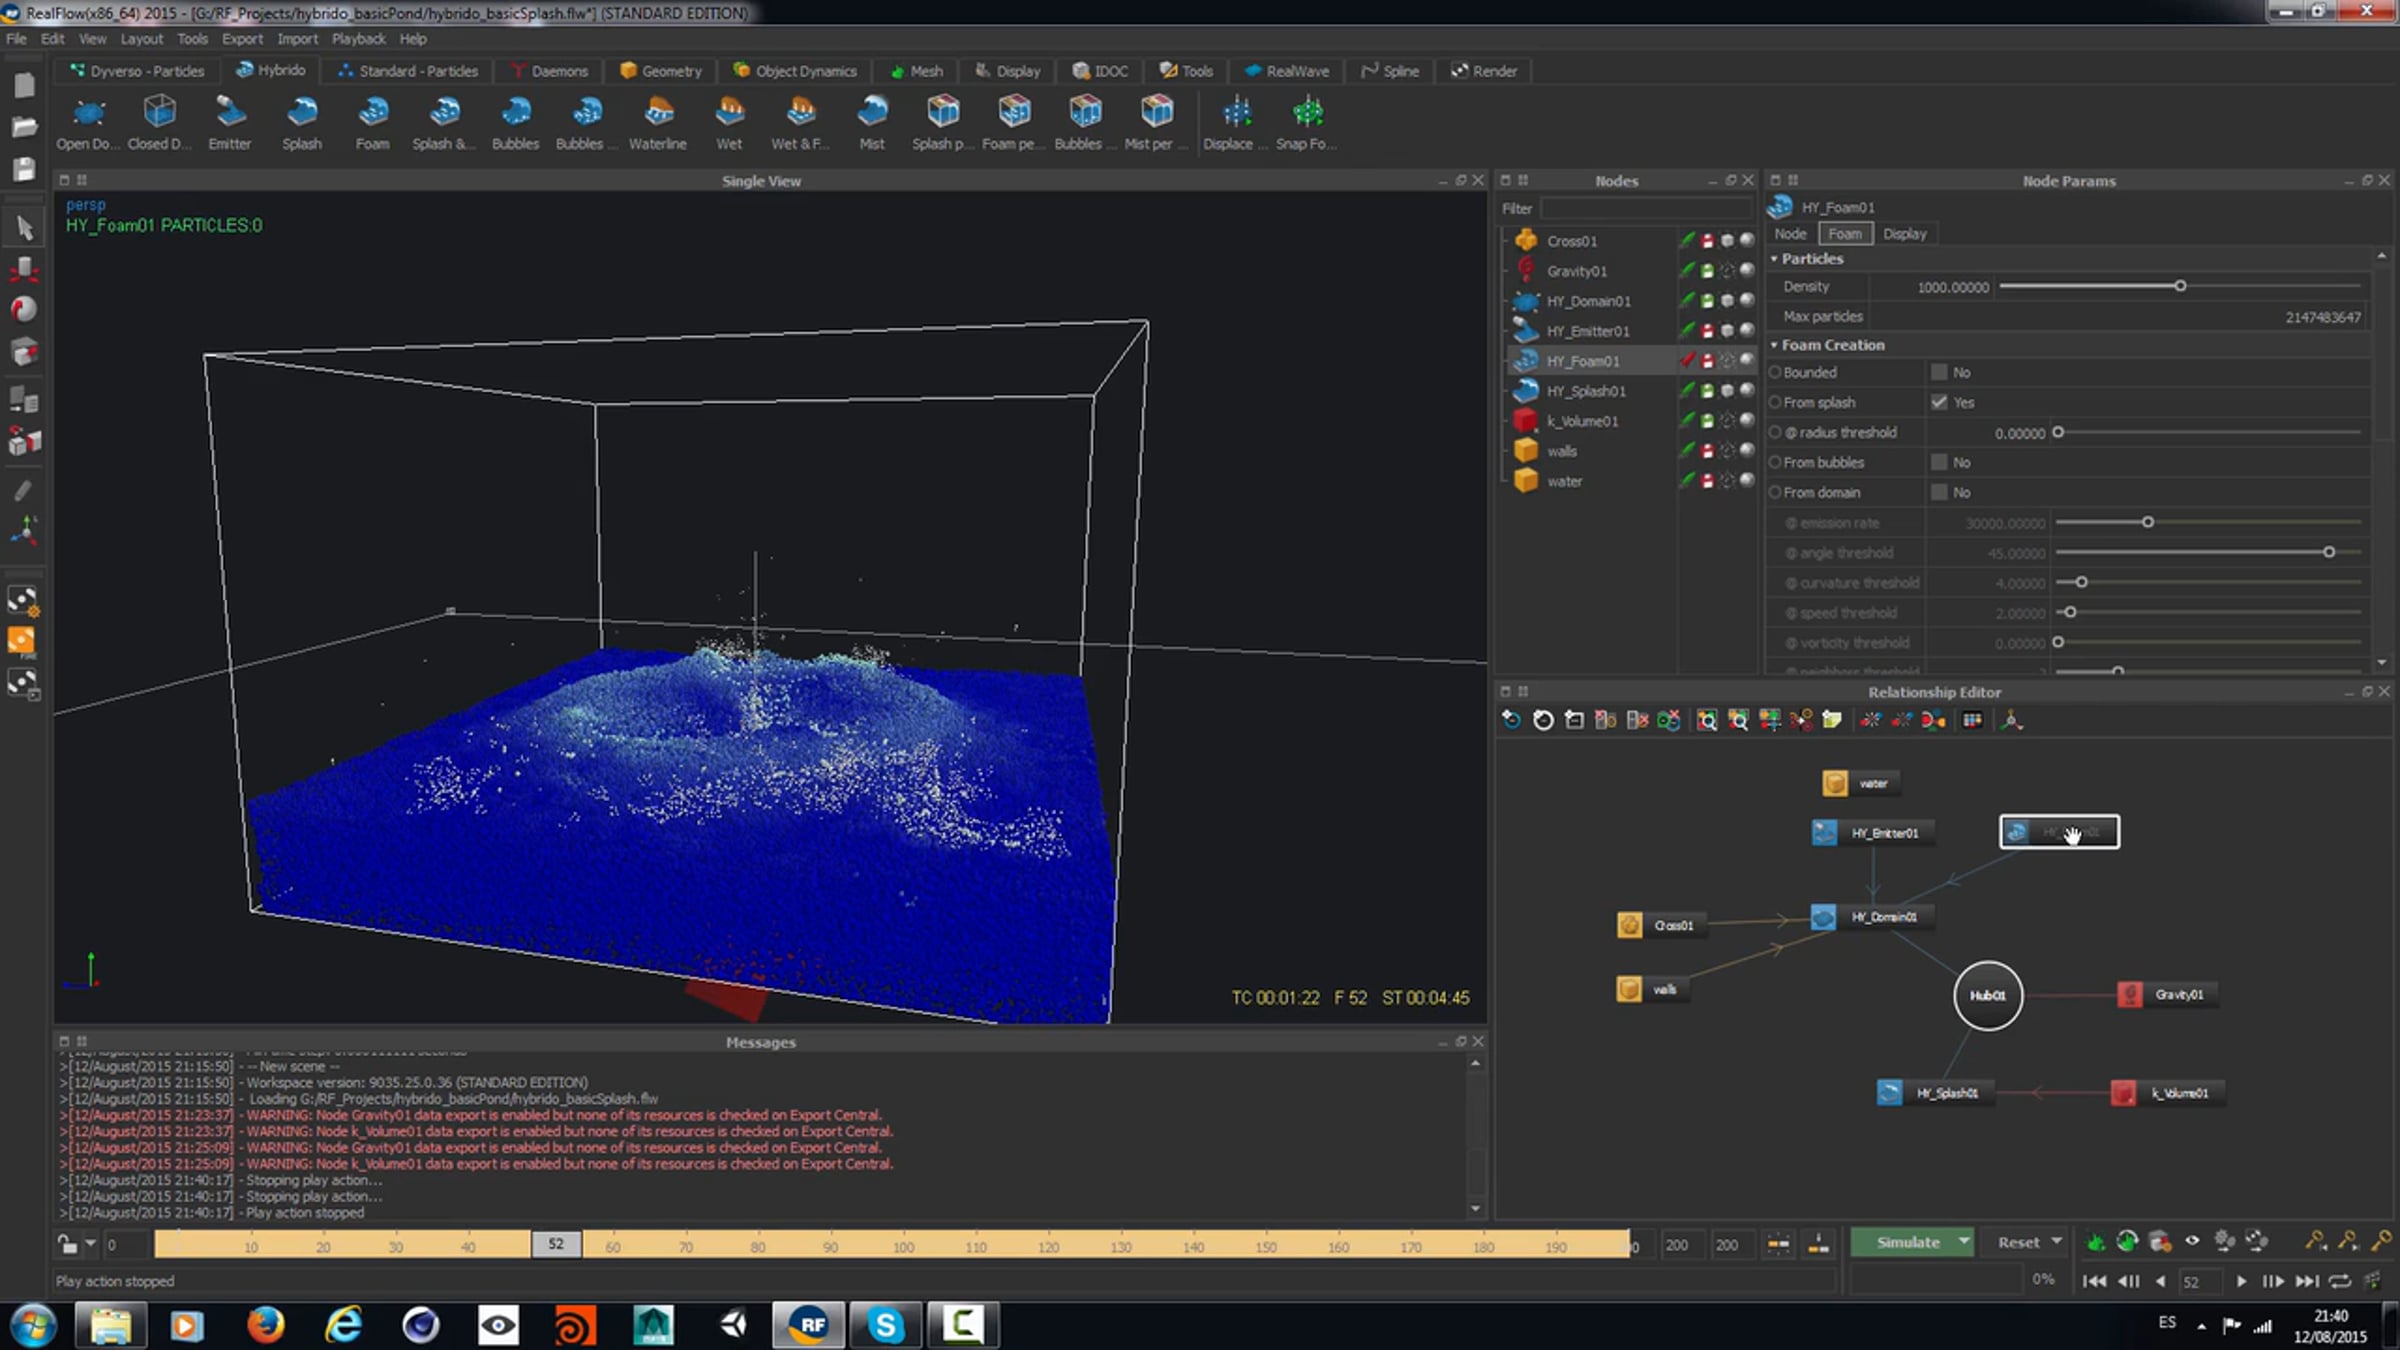Select the k_Volume01 node in Relationship Editor
This screenshot has height=1350, width=2400.
point(2167,1093)
